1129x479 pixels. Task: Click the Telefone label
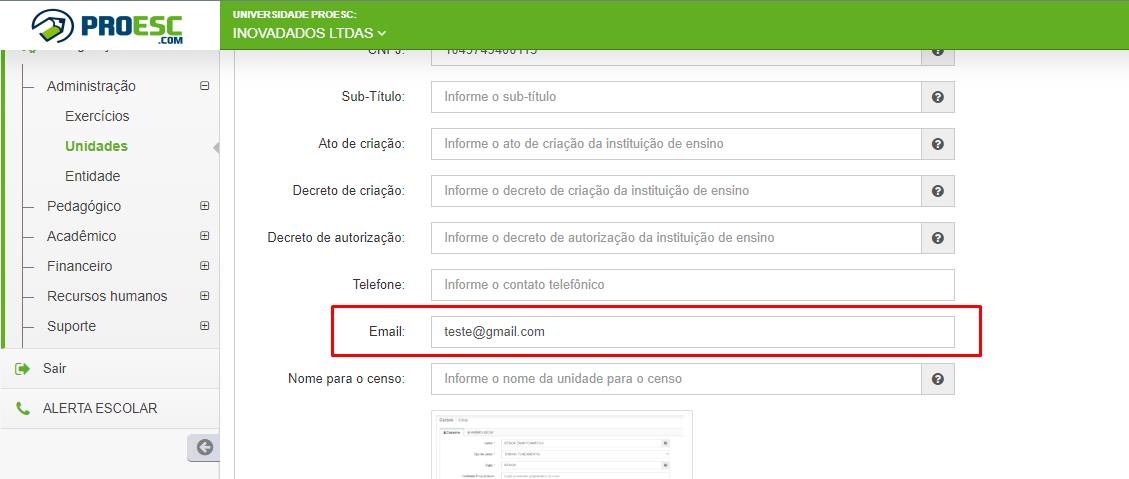click(379, 285)
